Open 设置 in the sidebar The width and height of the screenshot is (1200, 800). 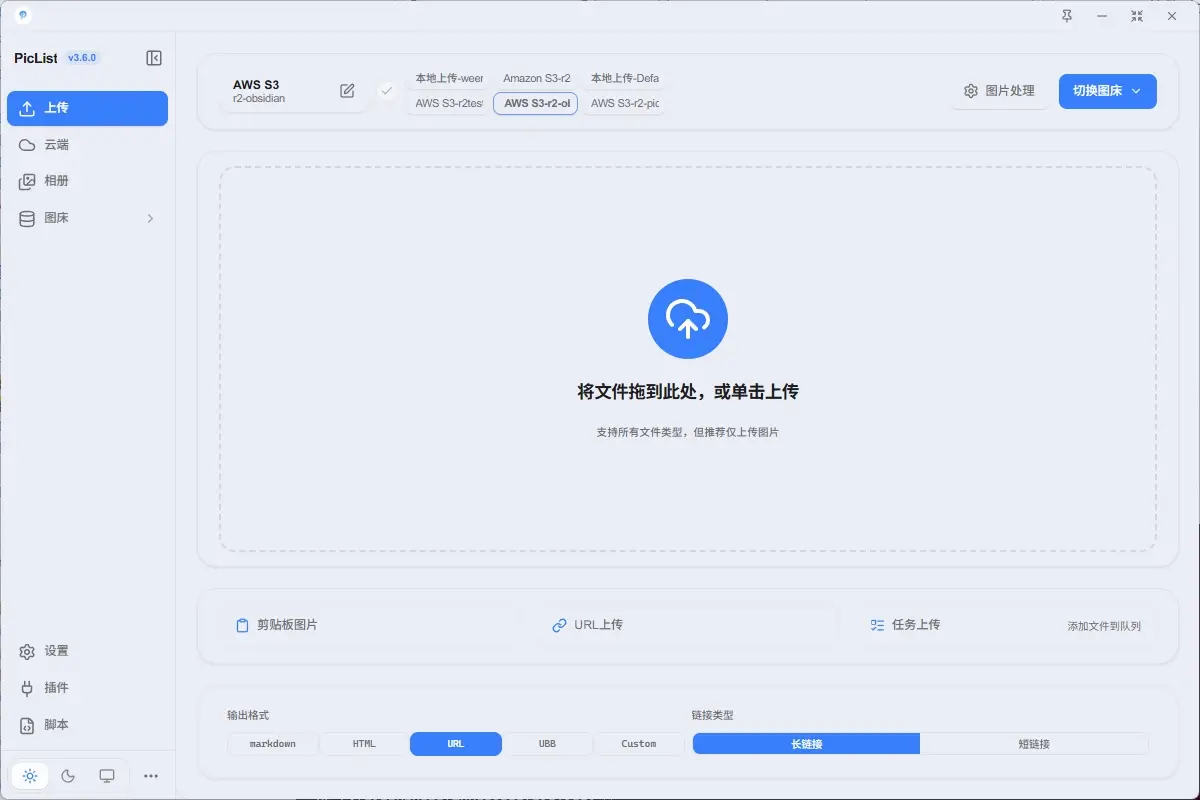(x=87, y=651)
